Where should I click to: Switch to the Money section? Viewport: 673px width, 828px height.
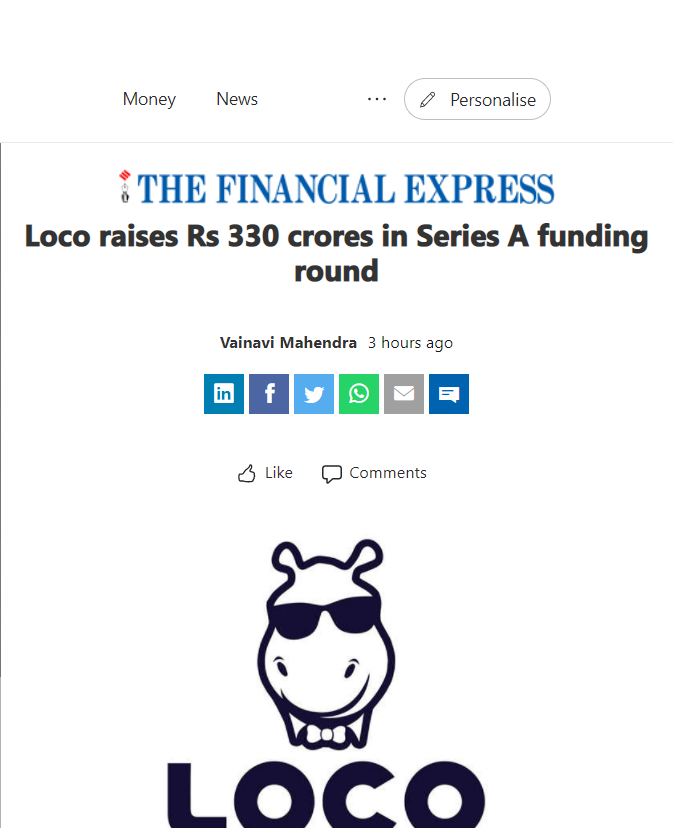(148, 98)
